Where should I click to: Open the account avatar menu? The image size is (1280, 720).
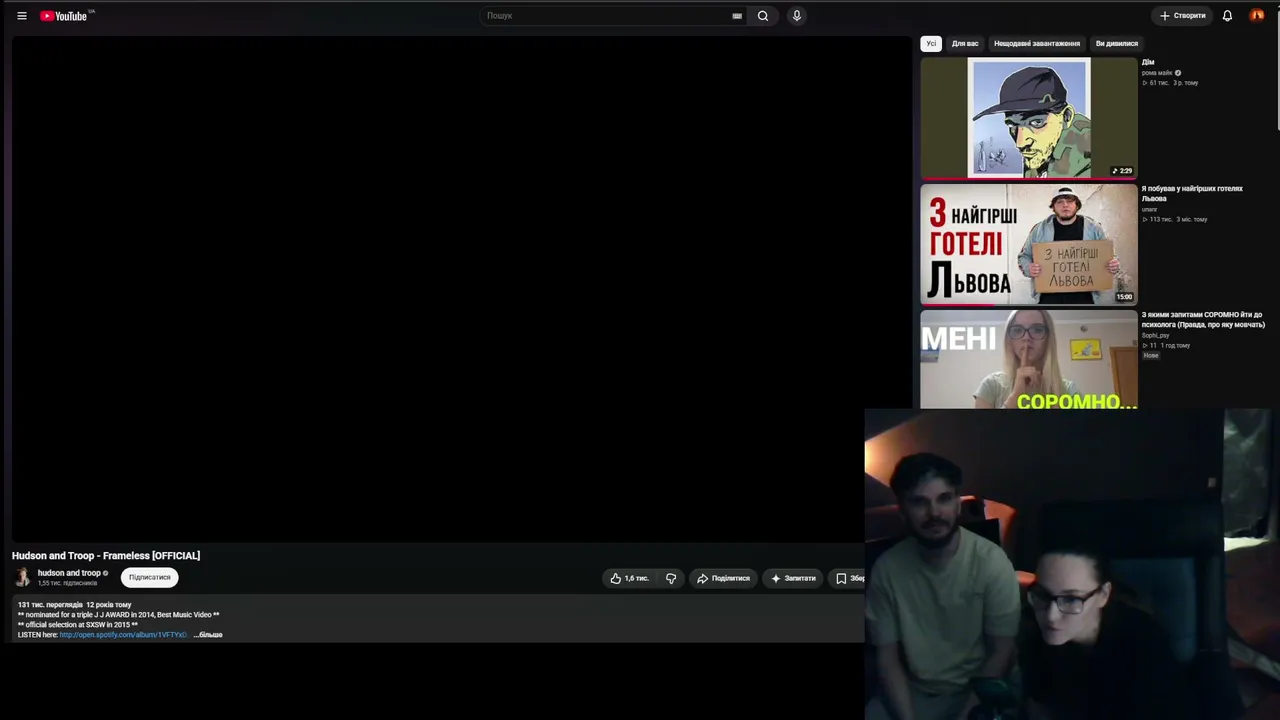[x=1257, y=16]
